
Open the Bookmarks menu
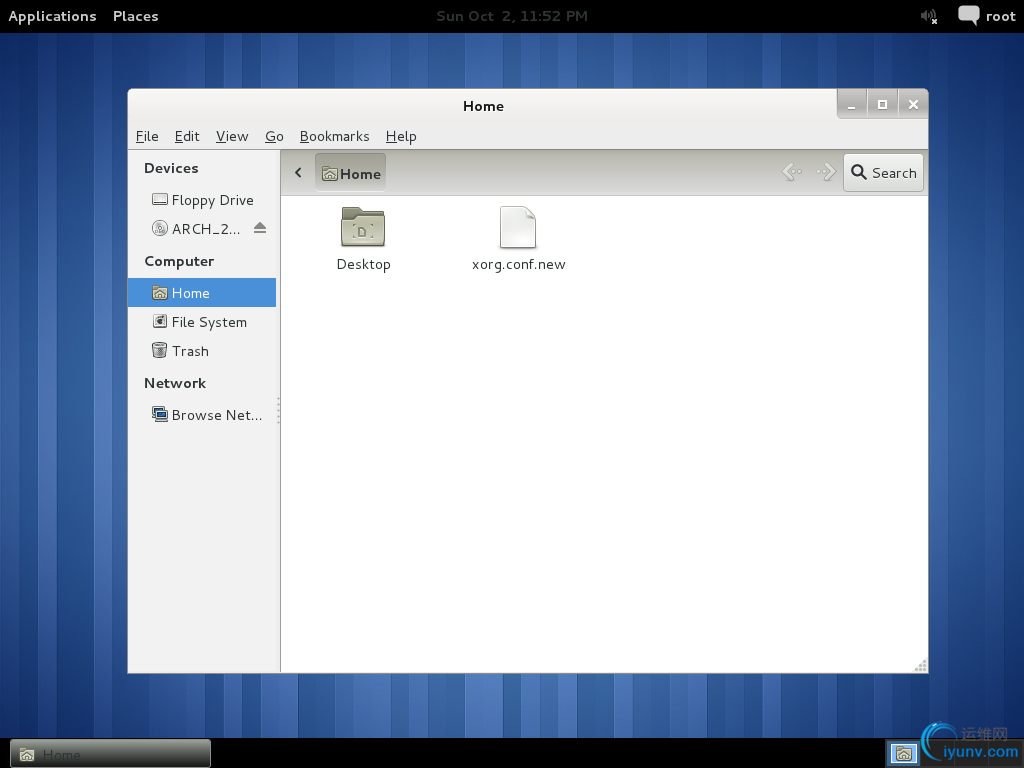click(x=334, y=136)
